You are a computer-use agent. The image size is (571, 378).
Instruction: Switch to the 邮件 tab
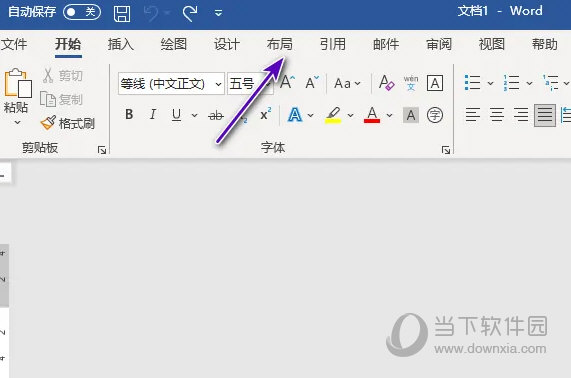pos(386,44)
